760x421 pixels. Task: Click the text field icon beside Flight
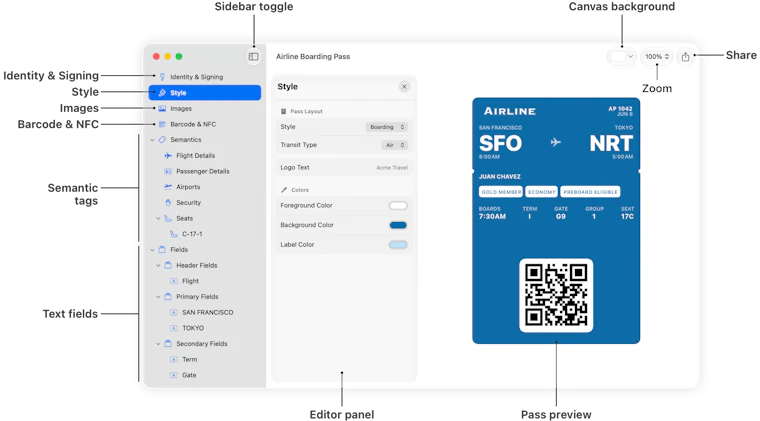[x=174, y=281]
